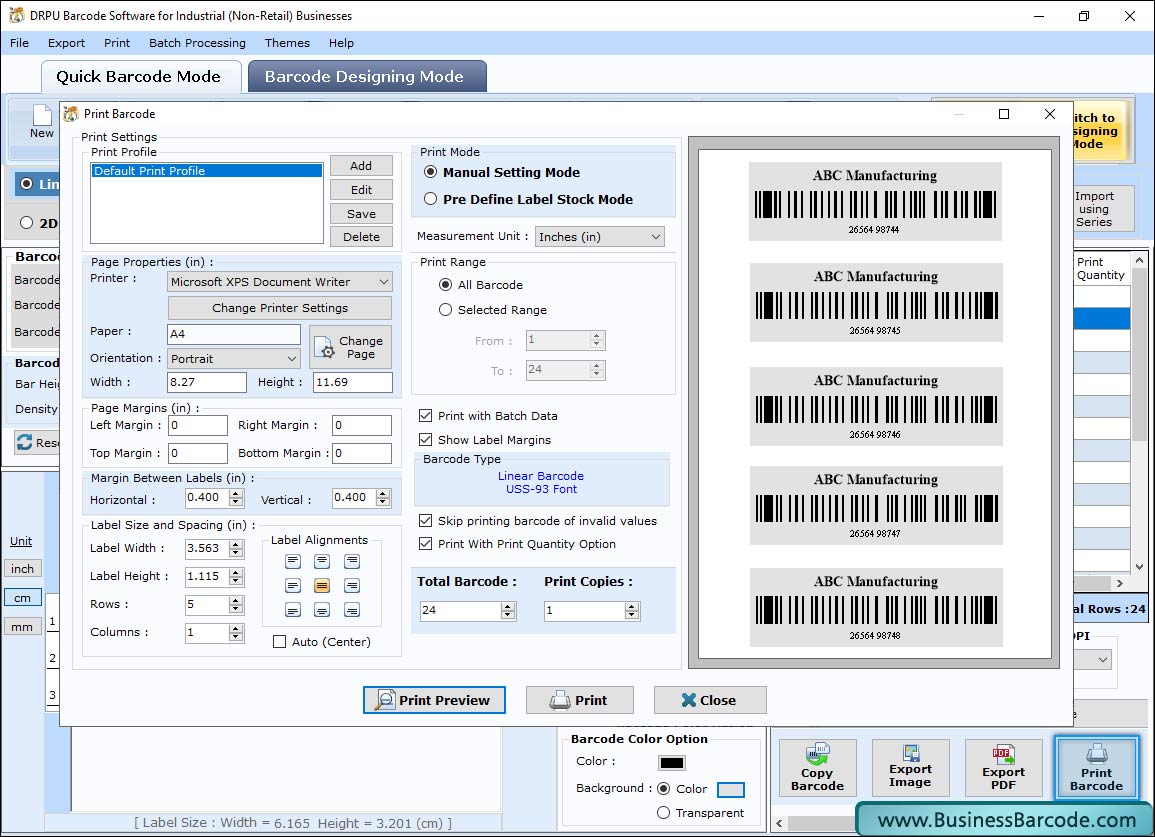1155x837 pixels.
Task: Select Pre Define Label Stock Mode
Action: point(430,199)
